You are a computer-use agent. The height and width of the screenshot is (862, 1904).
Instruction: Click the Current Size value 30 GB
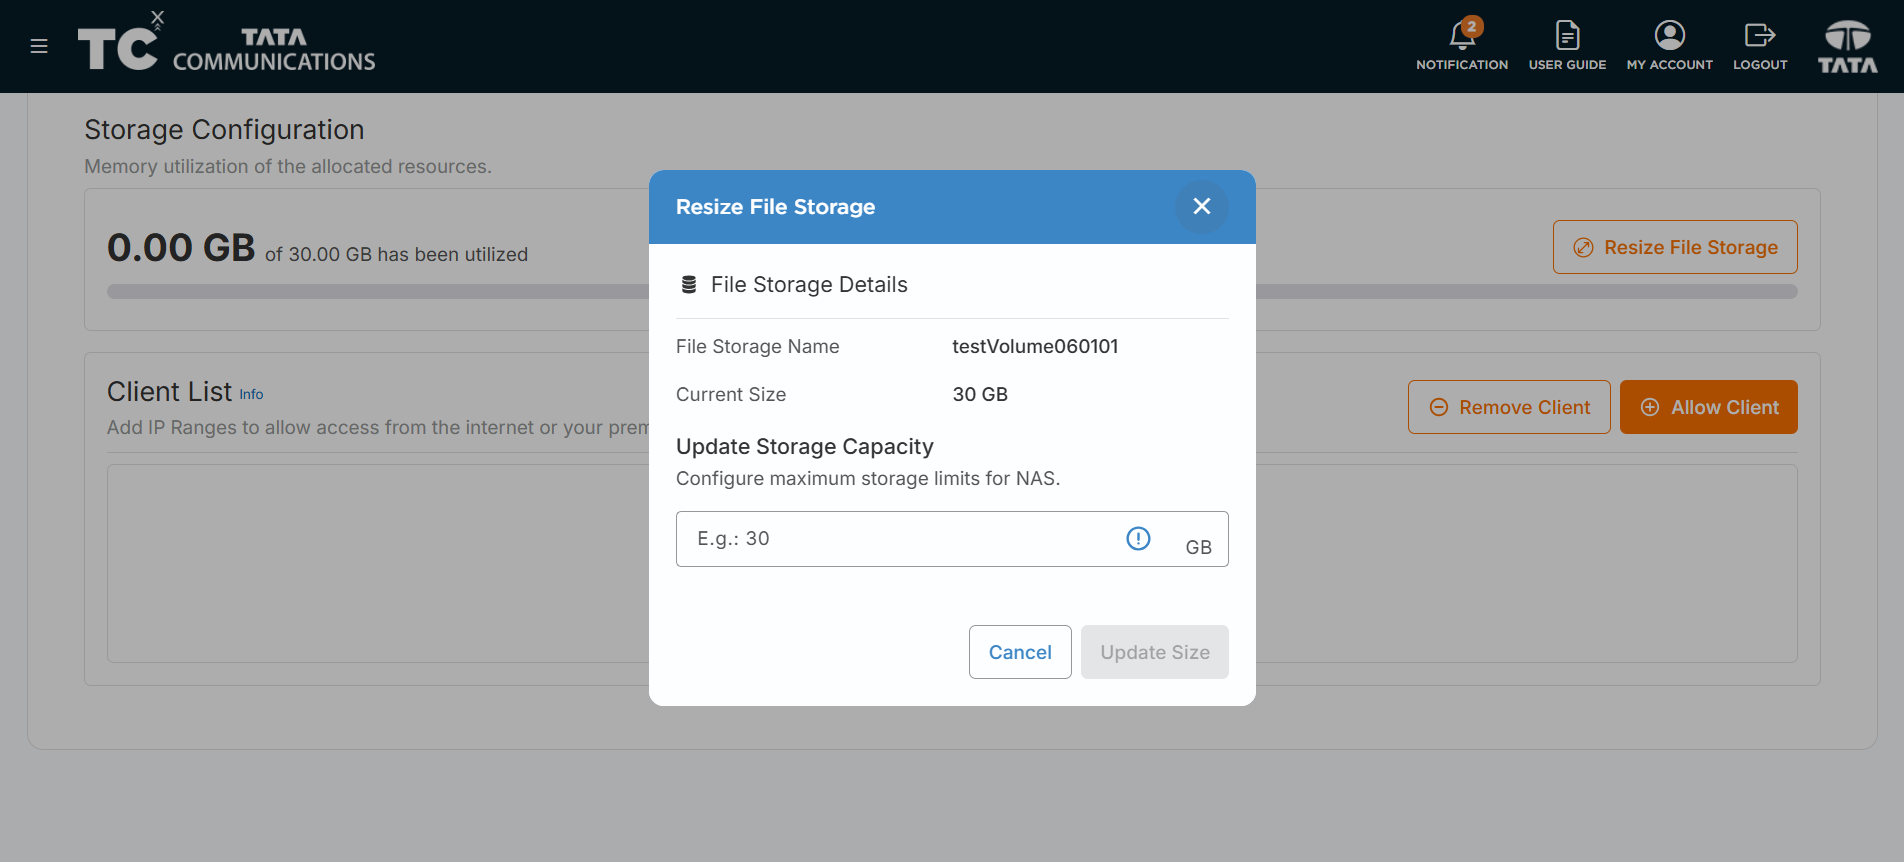[x=980, y=394]
